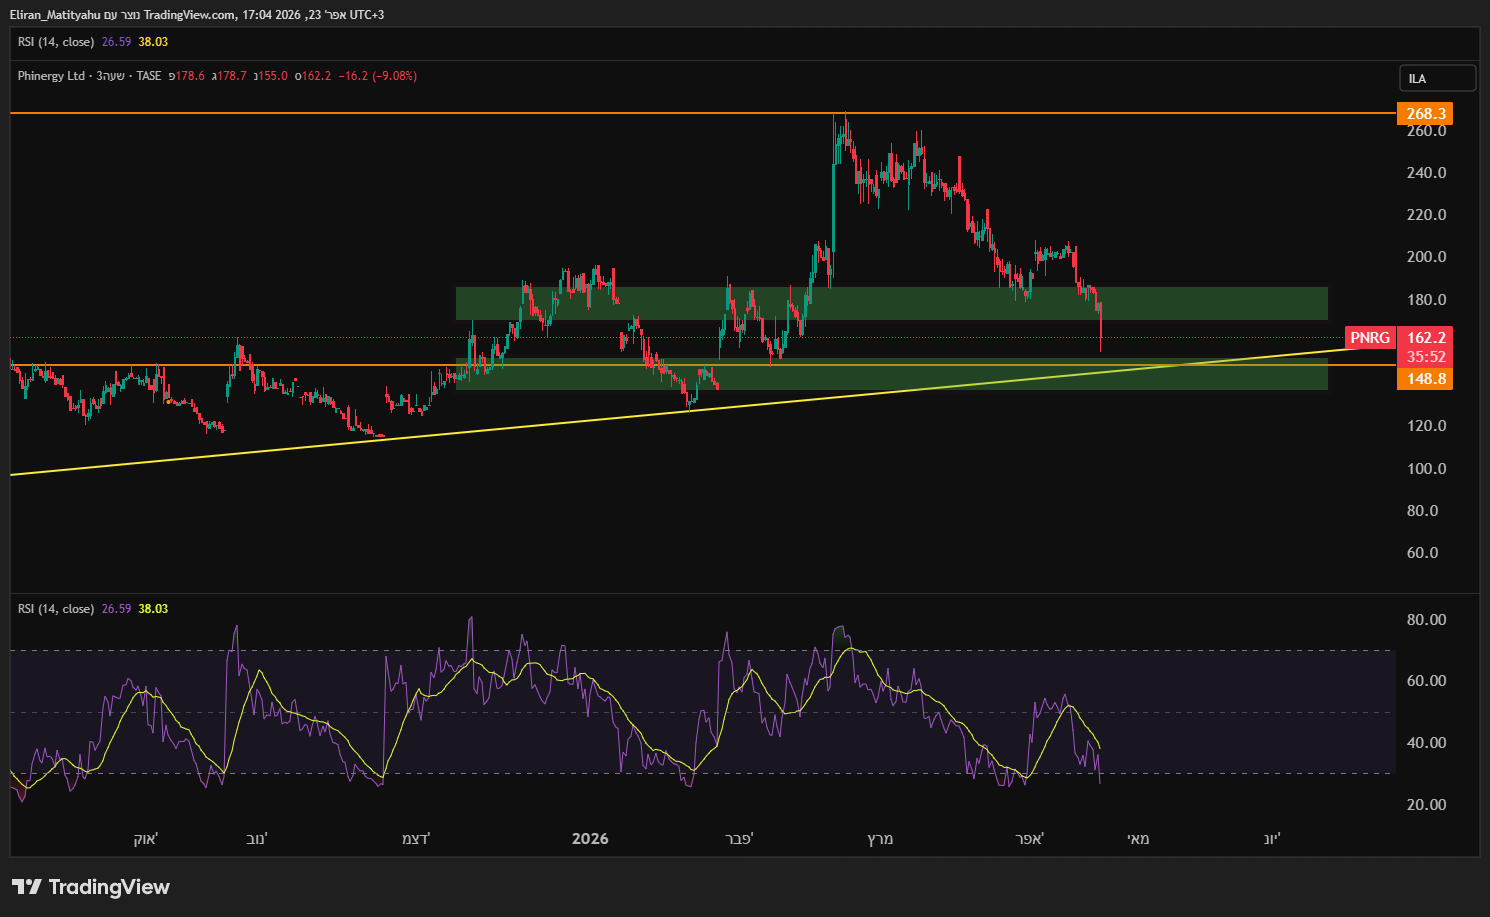
Task: Click the TradingView logo icon
Action: click(x=27, y=887)
